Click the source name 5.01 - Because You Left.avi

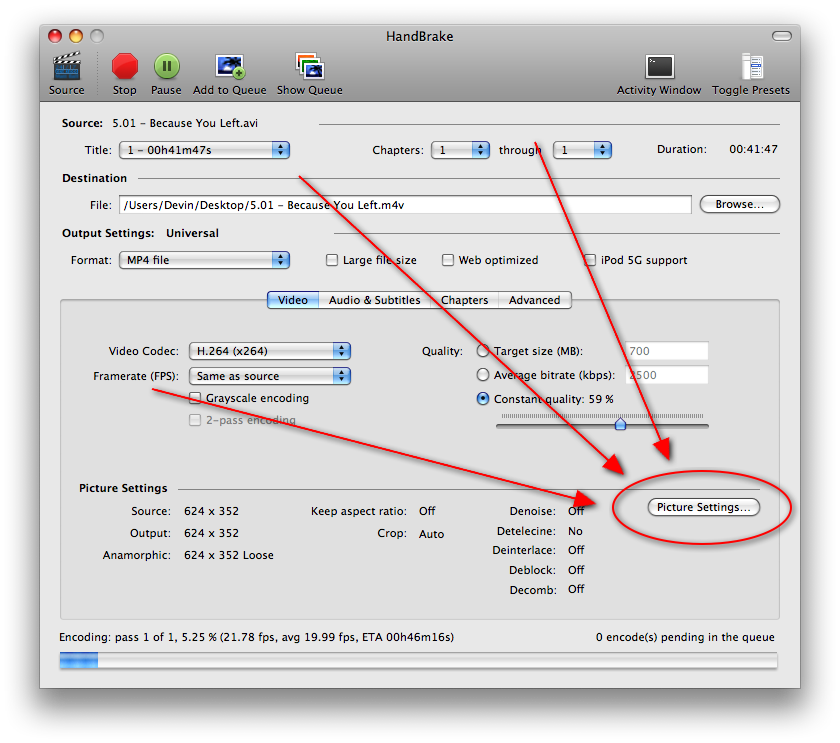tap(185, 123)
